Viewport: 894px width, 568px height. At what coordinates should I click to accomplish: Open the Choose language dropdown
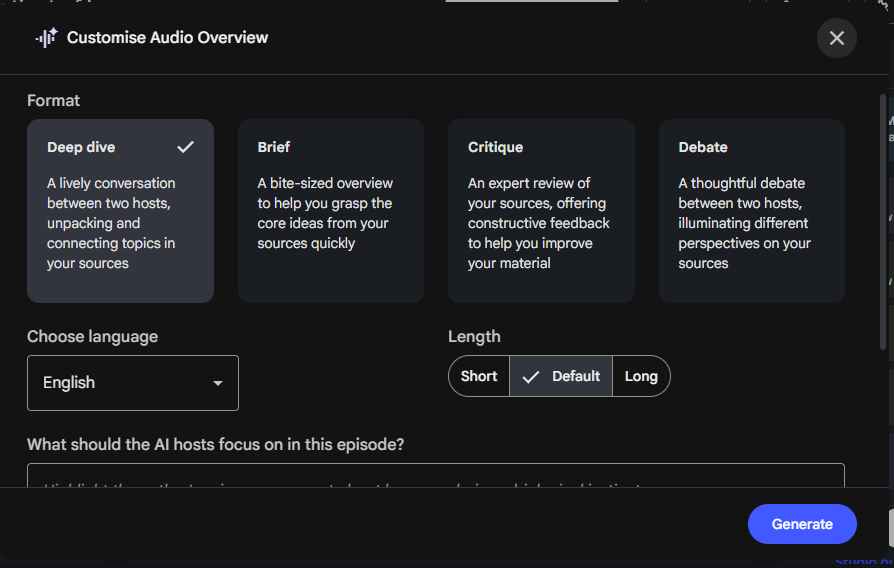pos(133,383)
